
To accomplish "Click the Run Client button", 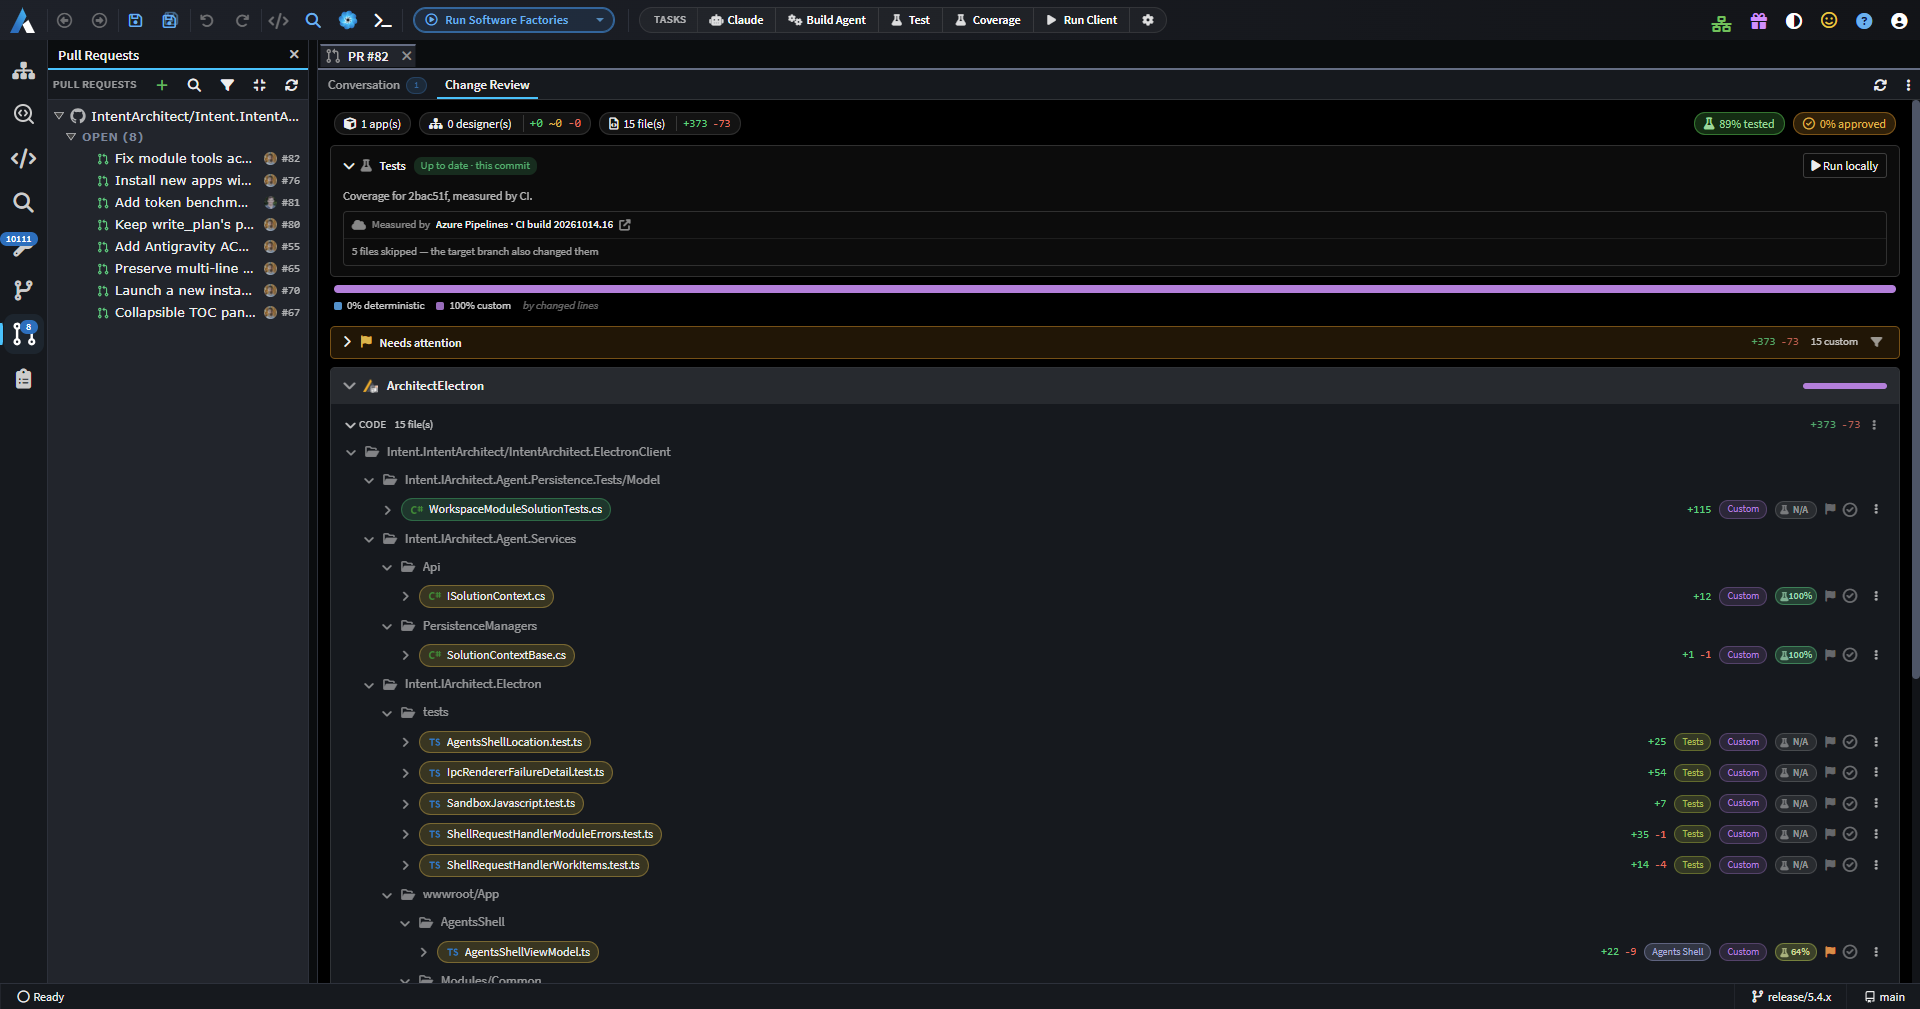I will pyautogui.click(x=1081, y=20).
